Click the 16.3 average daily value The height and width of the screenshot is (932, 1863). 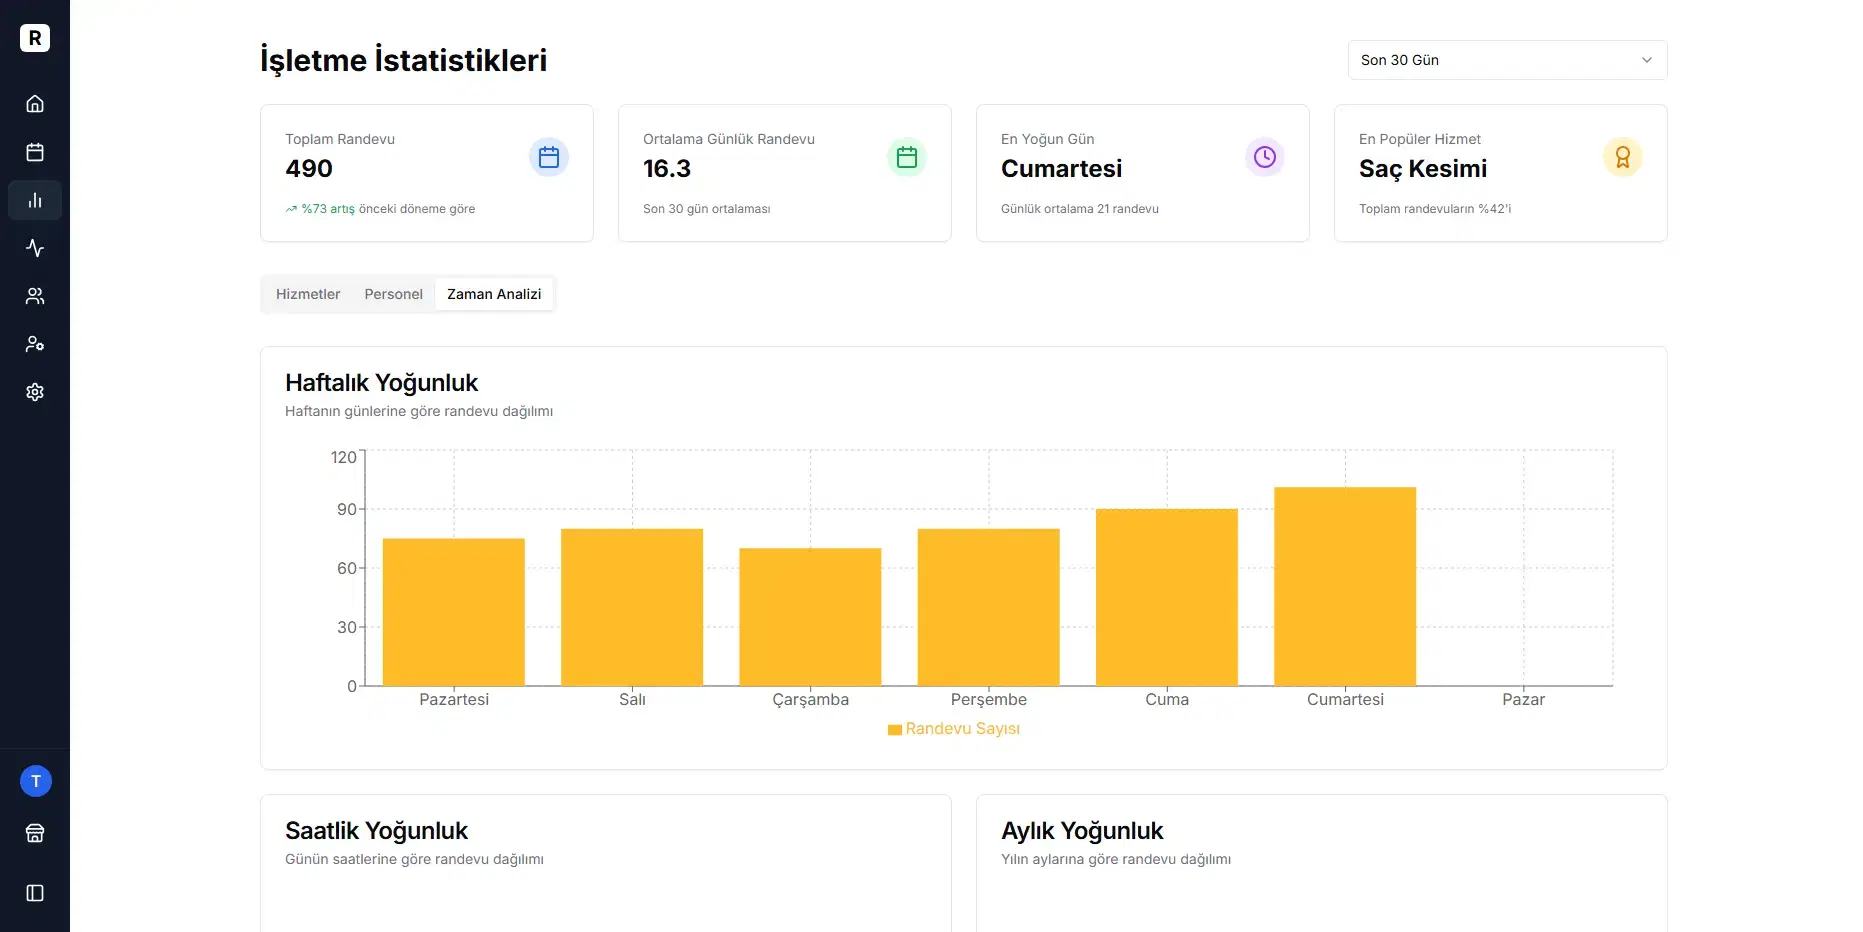(667, 169)
